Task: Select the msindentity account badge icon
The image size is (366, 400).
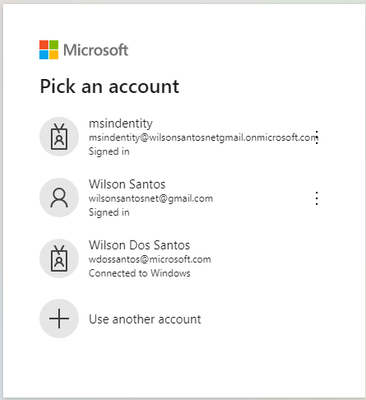Action: coord(59,137)
